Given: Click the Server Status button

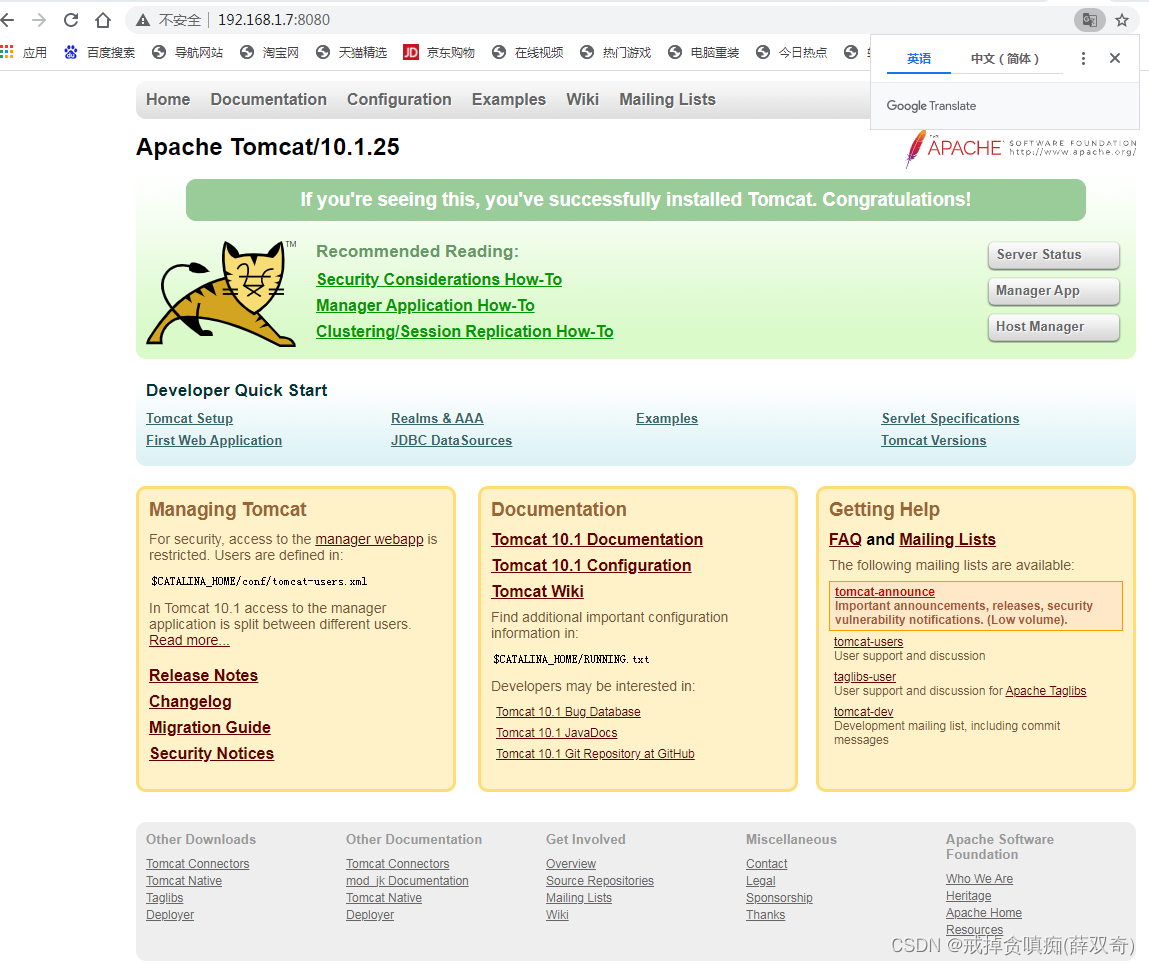Looking at the screenshot, I should click(x=1053, y=255).
